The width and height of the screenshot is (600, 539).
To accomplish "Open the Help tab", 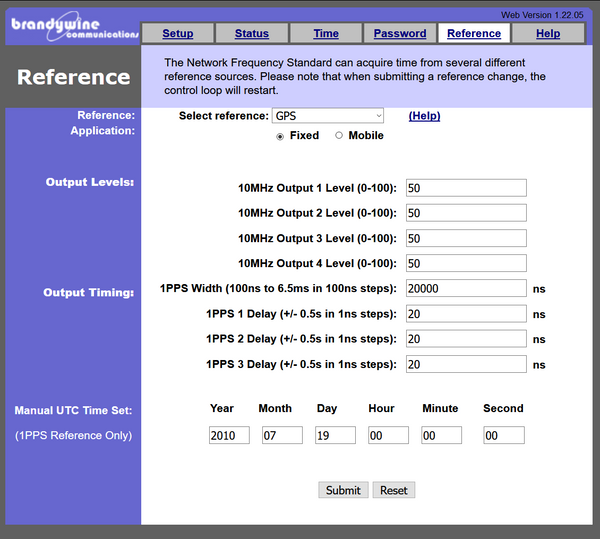I will (548, 33).
